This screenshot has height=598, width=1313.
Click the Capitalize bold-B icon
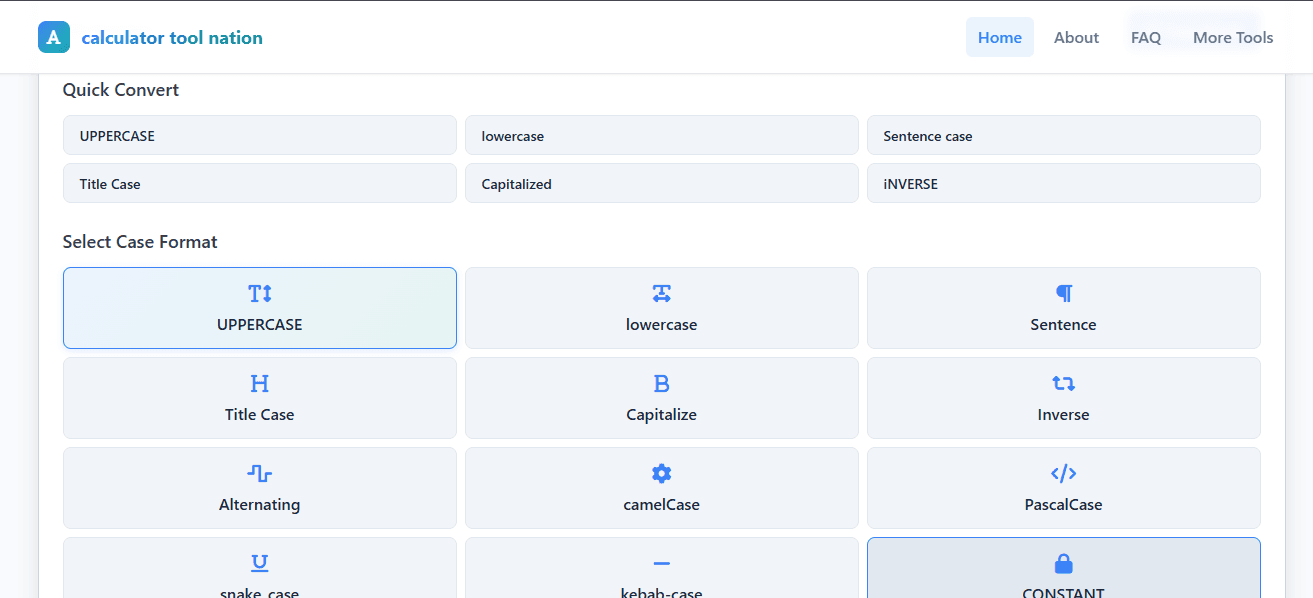click(661, 383)
